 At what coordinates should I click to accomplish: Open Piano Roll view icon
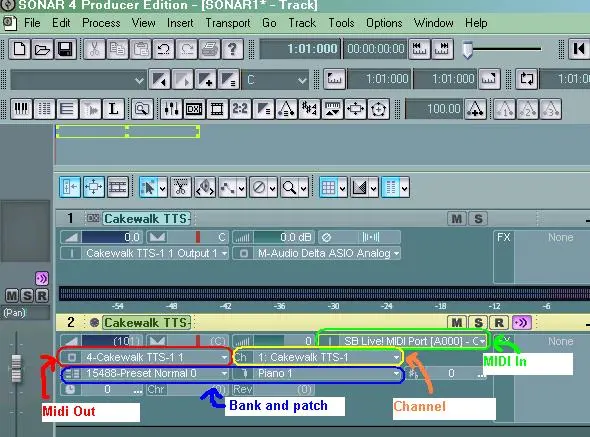pos(21,109)
